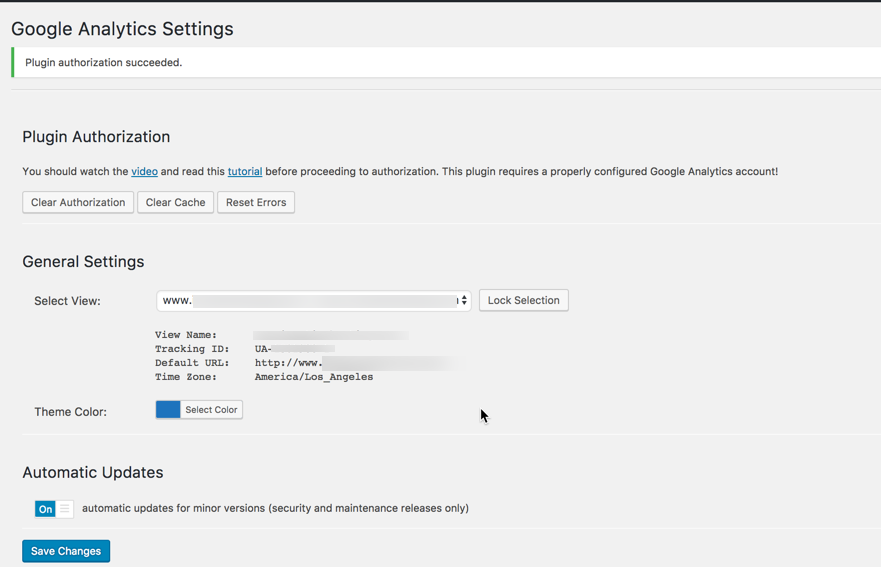Image resolution: width=881 pixels, height=567 pixels.
Task: Open the tutorial link
Action: click(244, 172)
